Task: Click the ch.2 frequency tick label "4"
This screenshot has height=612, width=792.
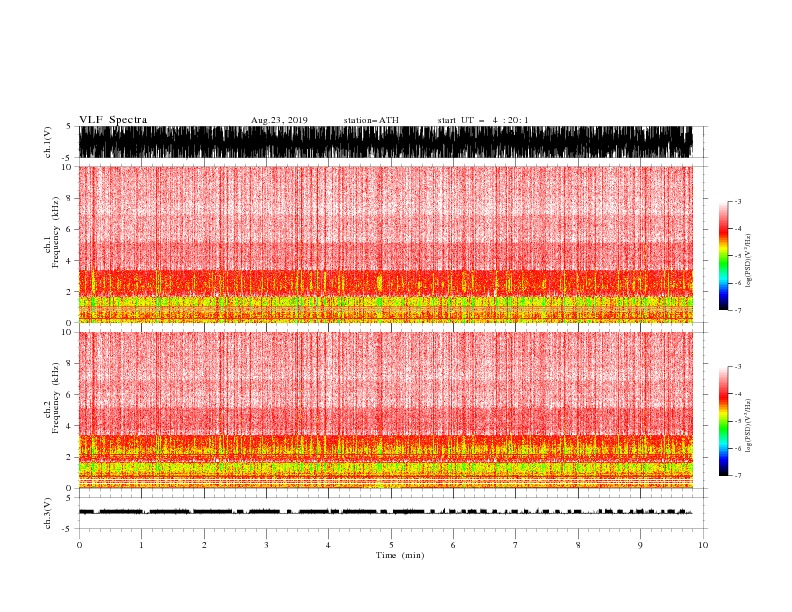Action: tap(70, 426)
